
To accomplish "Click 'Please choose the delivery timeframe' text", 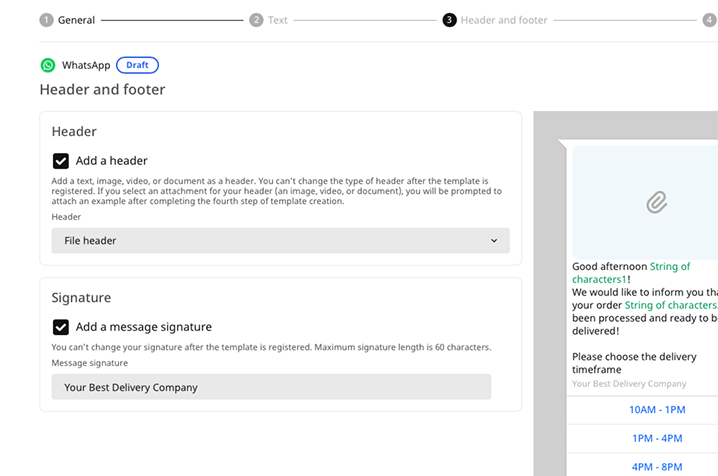I will 634,363.
